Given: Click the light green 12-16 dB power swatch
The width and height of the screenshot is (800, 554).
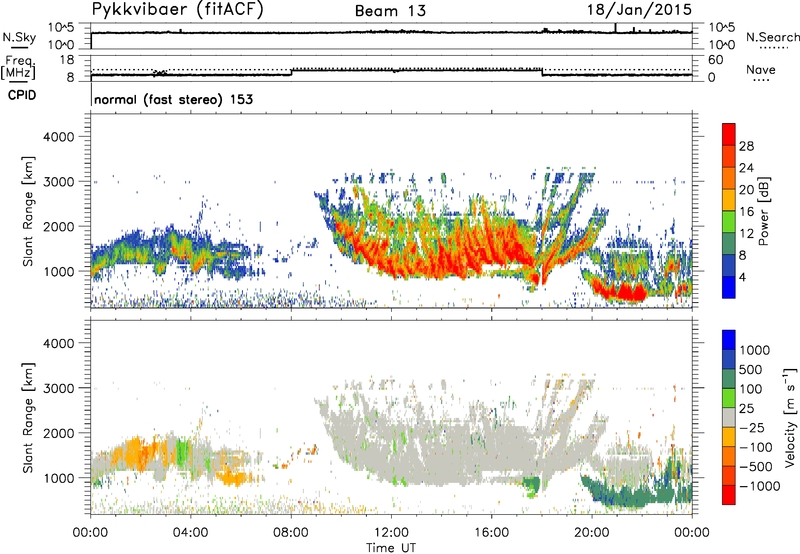Looking at the screenshot, I should pos(729,221).
